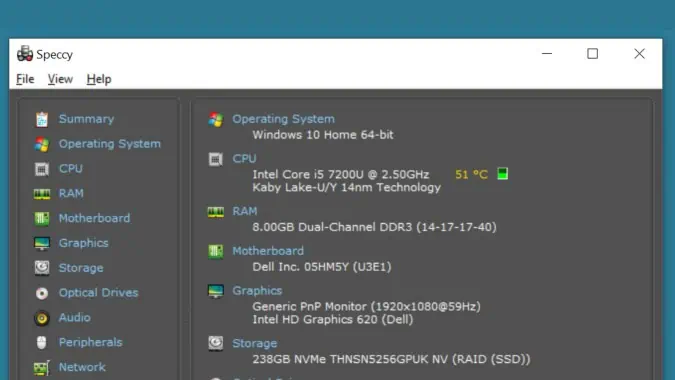Open the Summary icon in sidebar
The width and height of the screenshot is (675, 380).
42,119
